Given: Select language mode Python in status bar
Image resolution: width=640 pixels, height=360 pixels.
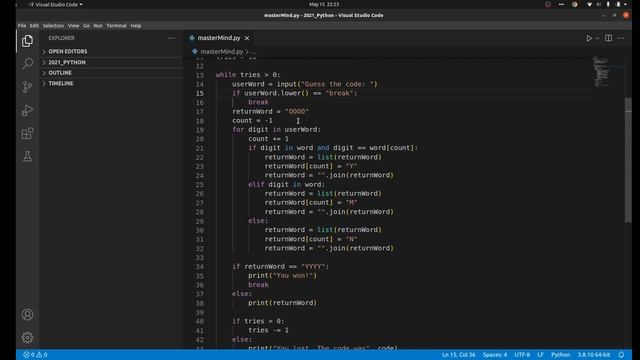Looking at the screenshot, I should coord(560,355).
